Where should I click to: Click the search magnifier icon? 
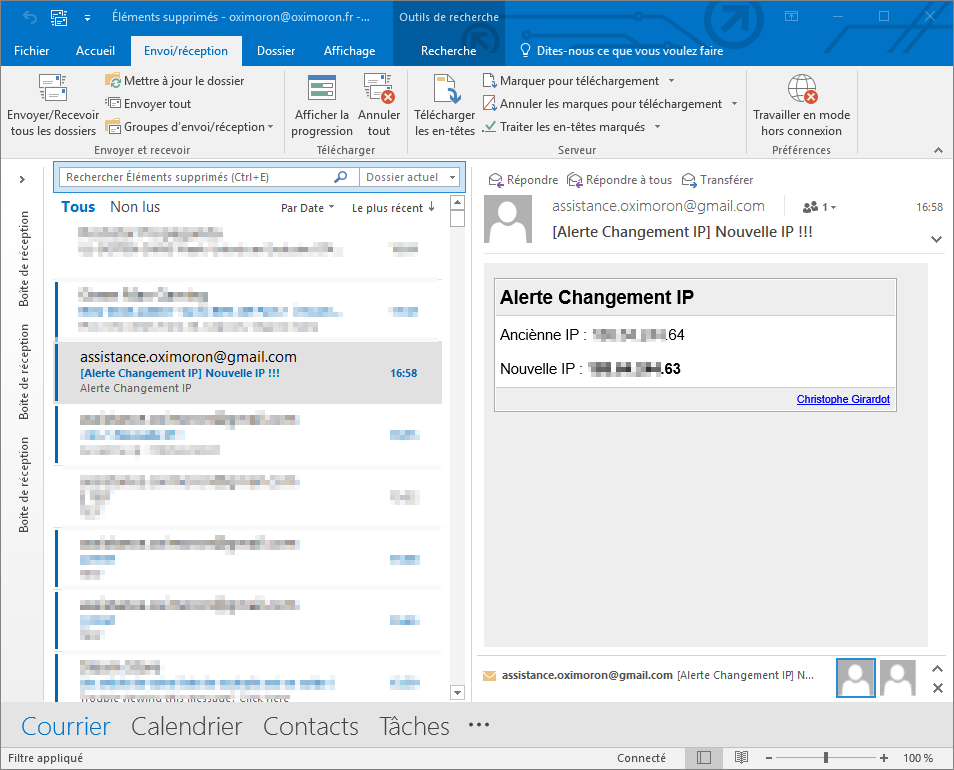341,177
